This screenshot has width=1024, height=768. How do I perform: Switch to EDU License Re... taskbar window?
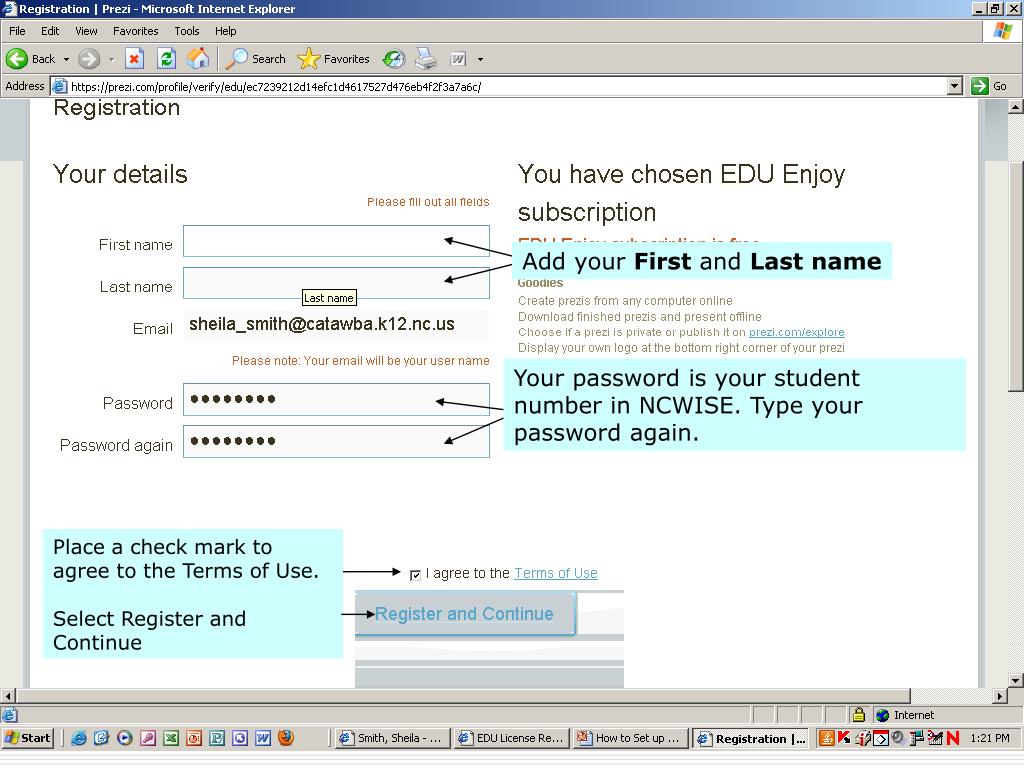511,738
